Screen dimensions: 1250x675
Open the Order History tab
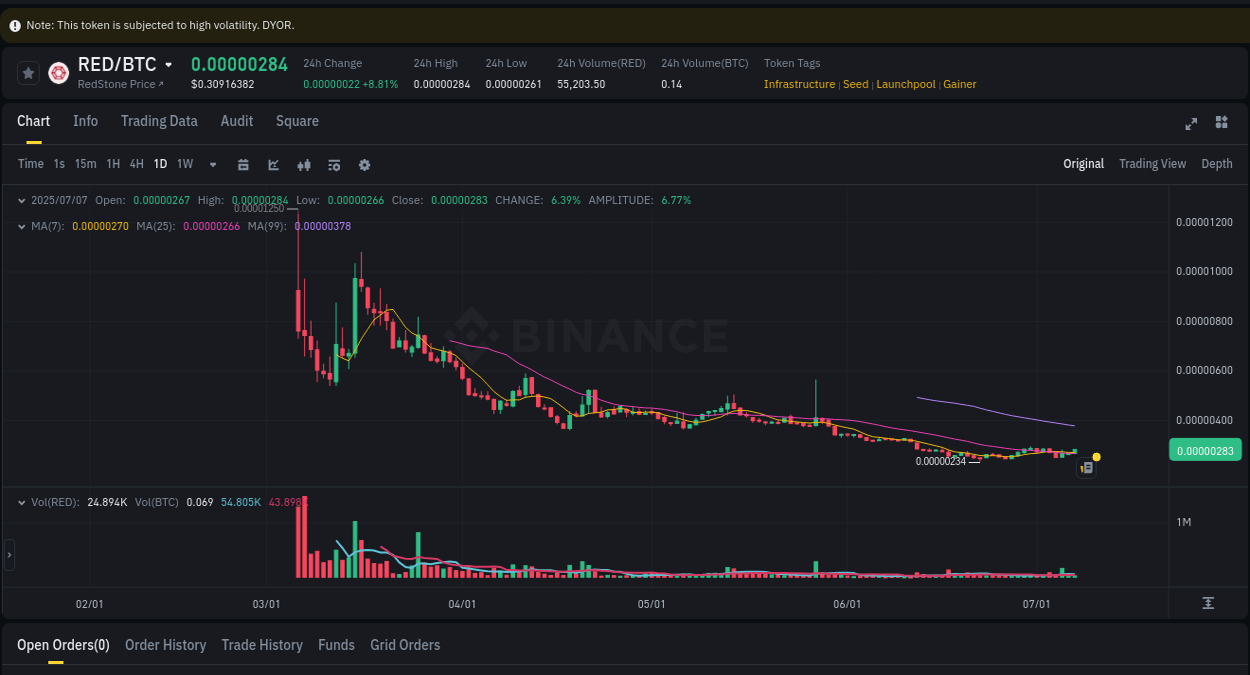(165, 645)
